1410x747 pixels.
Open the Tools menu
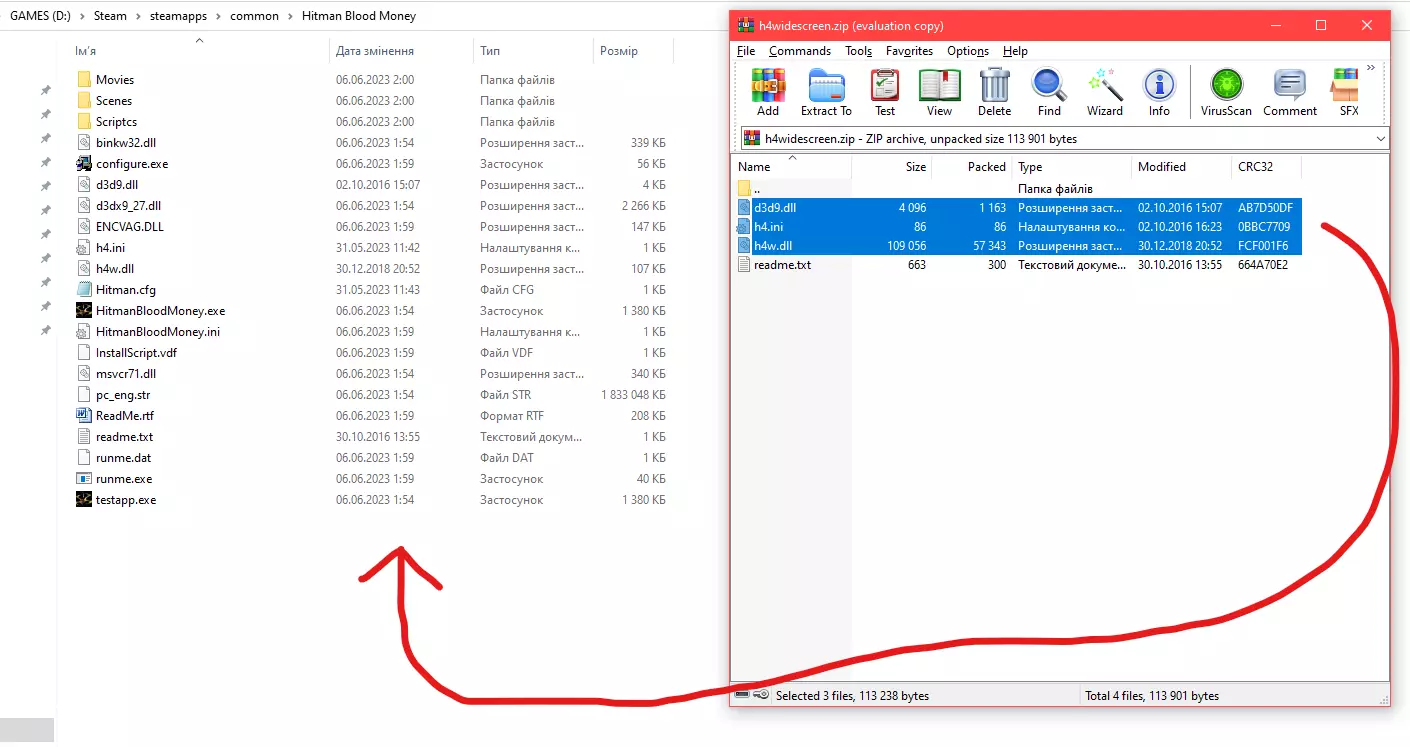pyautogui.click(x=859, y=51)
